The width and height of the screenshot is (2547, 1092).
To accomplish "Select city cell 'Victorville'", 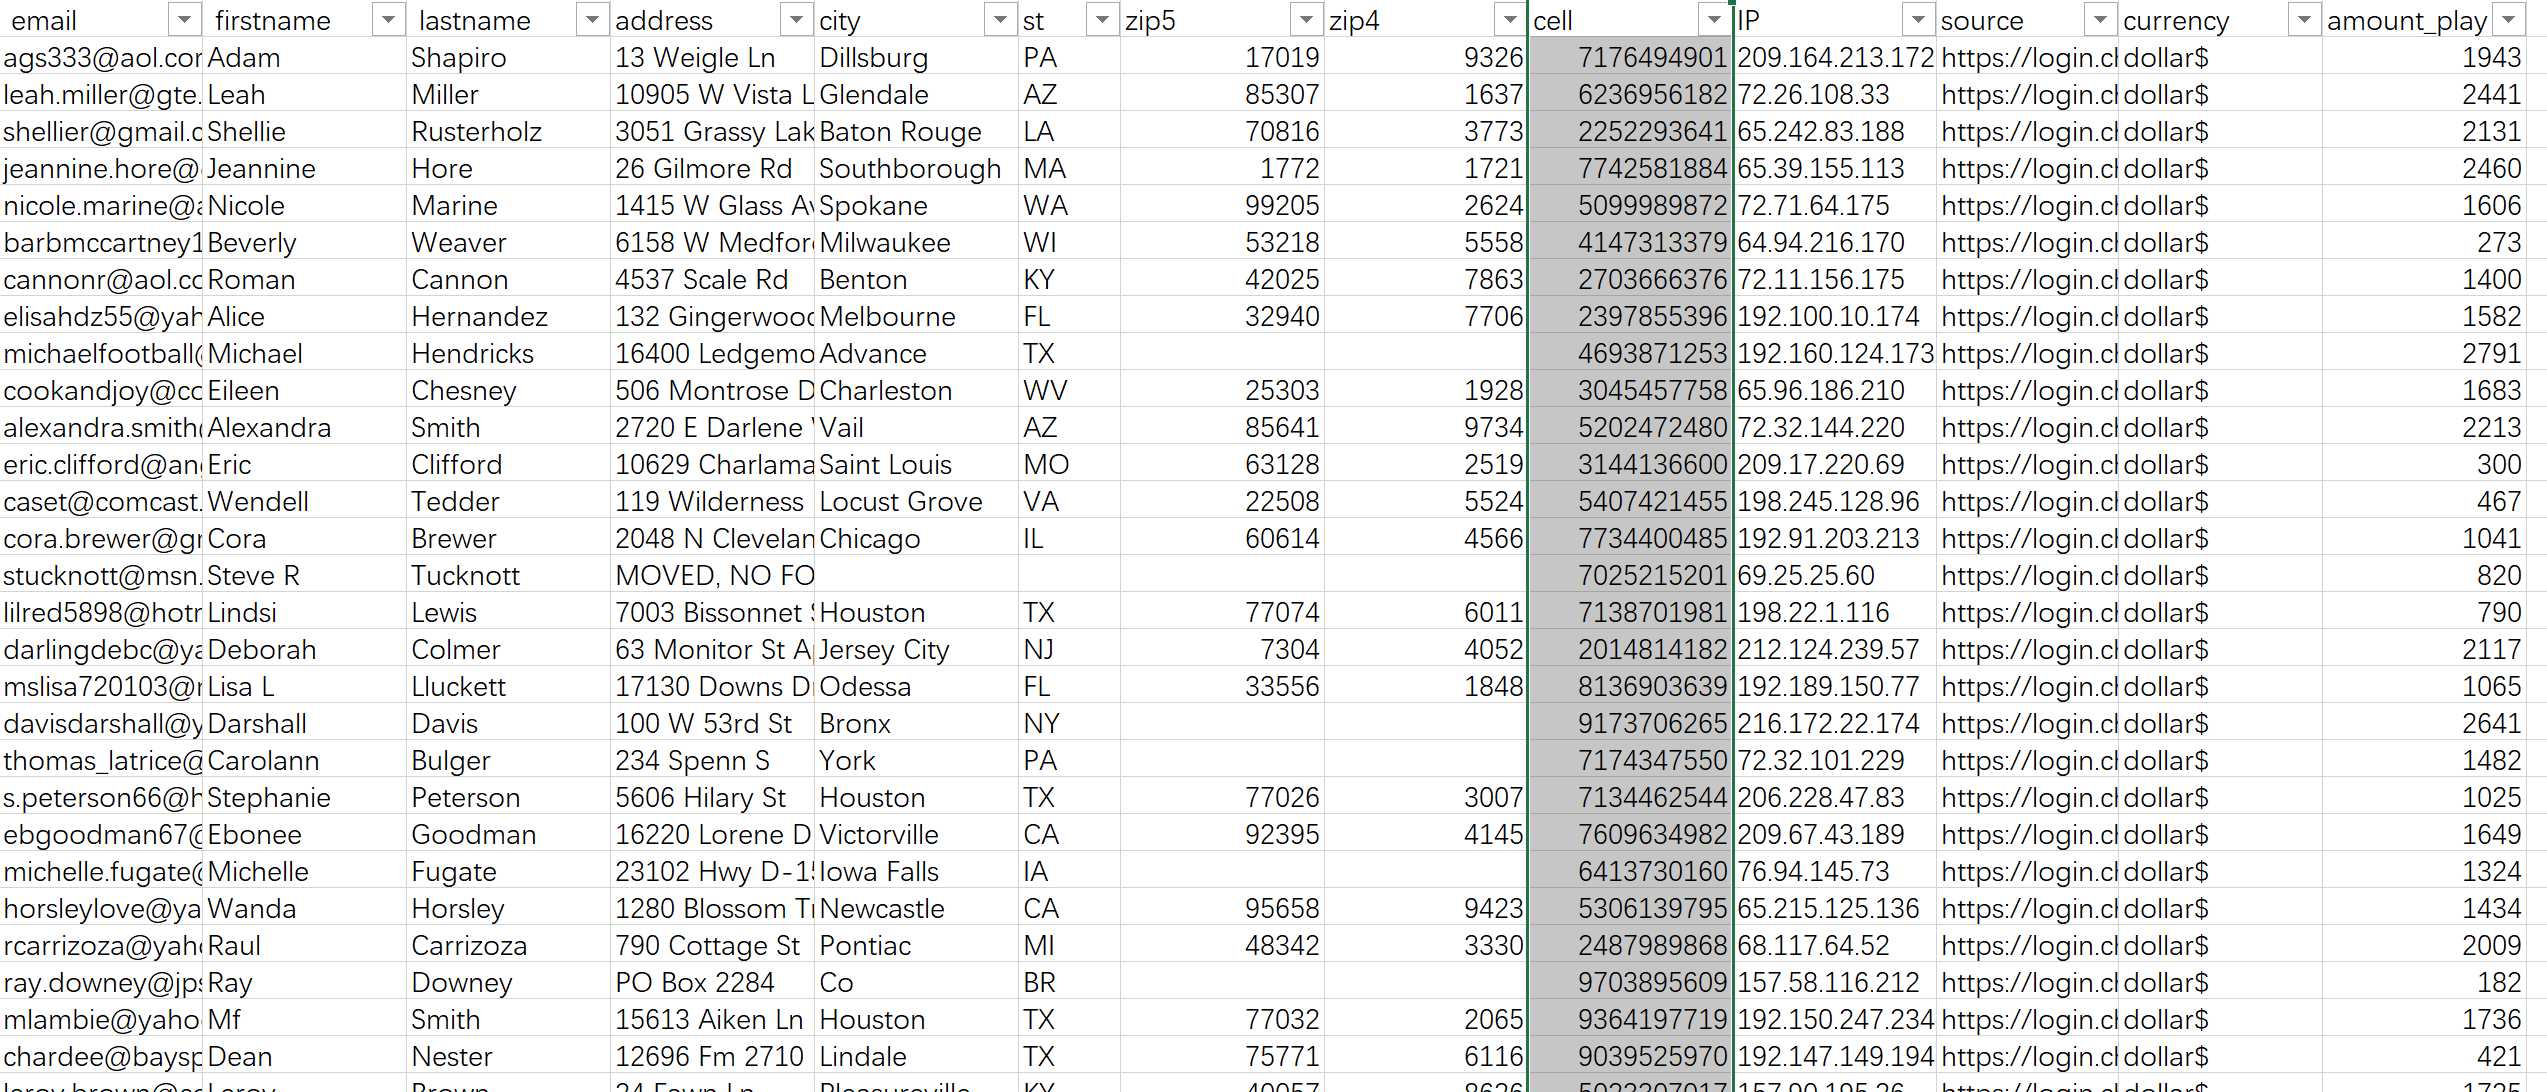I will (917, 835).
